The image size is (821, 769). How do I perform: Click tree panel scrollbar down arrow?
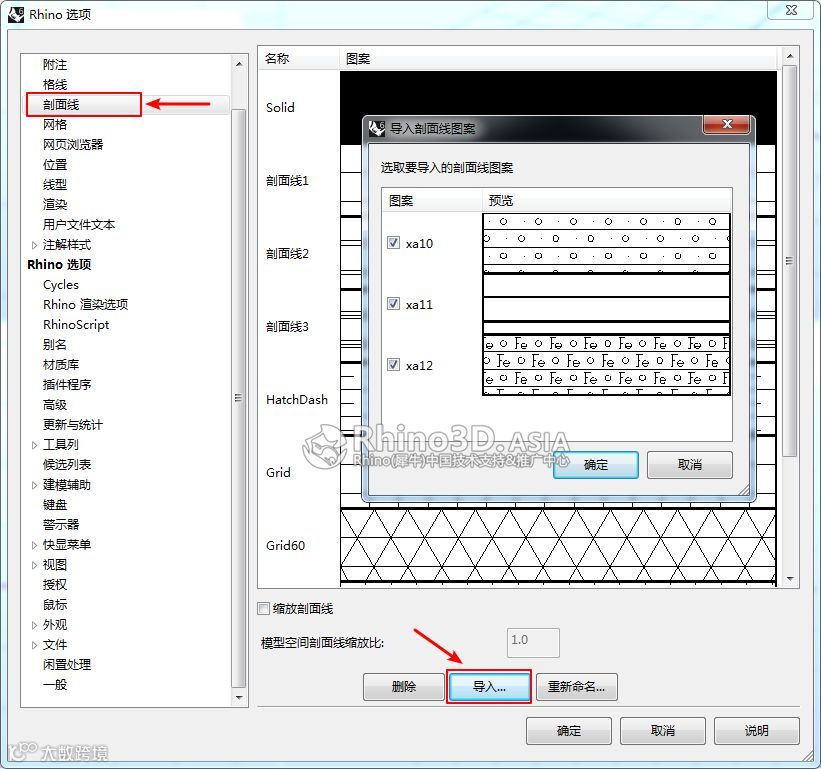(x=239, y=697)
